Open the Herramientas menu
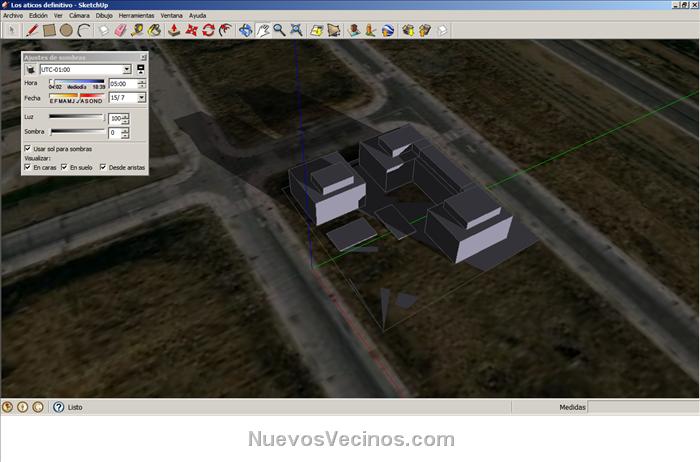Screen dimensions: 700x462 [x=136, y=15]
